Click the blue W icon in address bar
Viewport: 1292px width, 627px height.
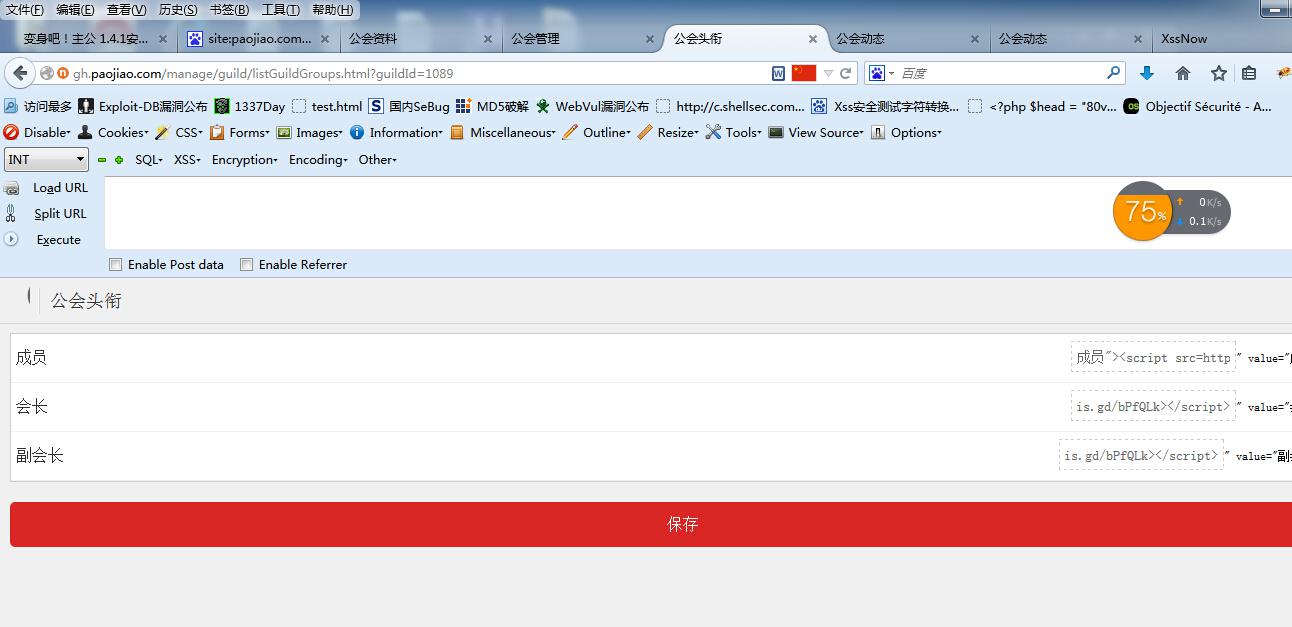(x=778, y=73)
